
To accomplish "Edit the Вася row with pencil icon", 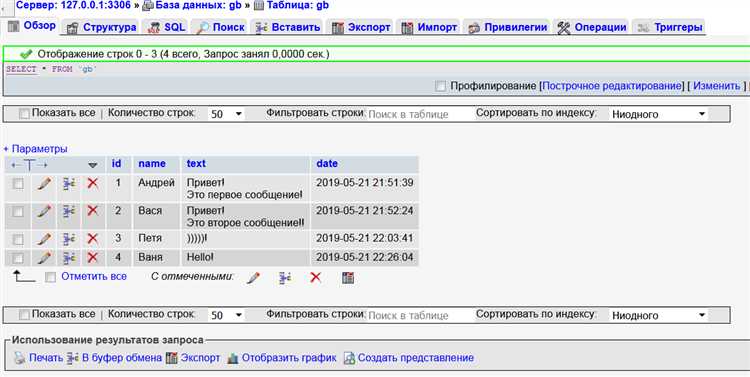I will point(44,211).
